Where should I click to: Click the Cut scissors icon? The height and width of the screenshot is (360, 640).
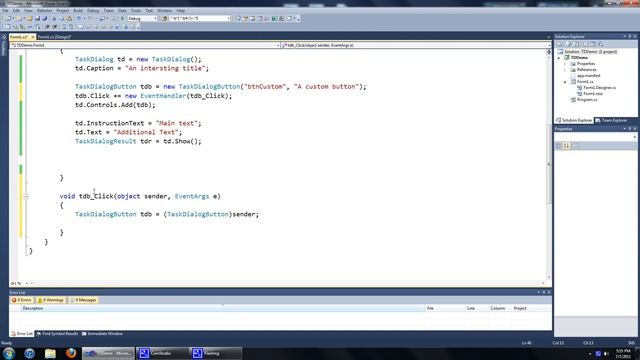[x=54, y=18]
